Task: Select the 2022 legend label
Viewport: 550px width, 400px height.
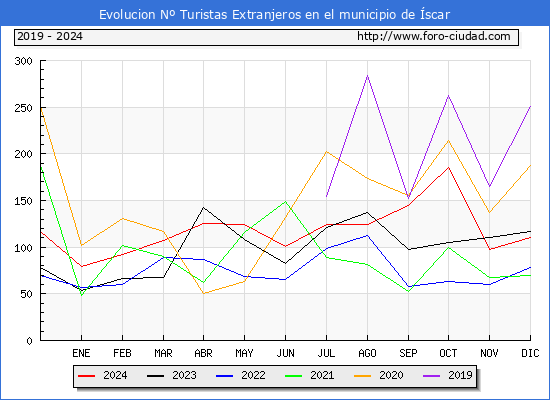Action: click(x=253, y=375)
